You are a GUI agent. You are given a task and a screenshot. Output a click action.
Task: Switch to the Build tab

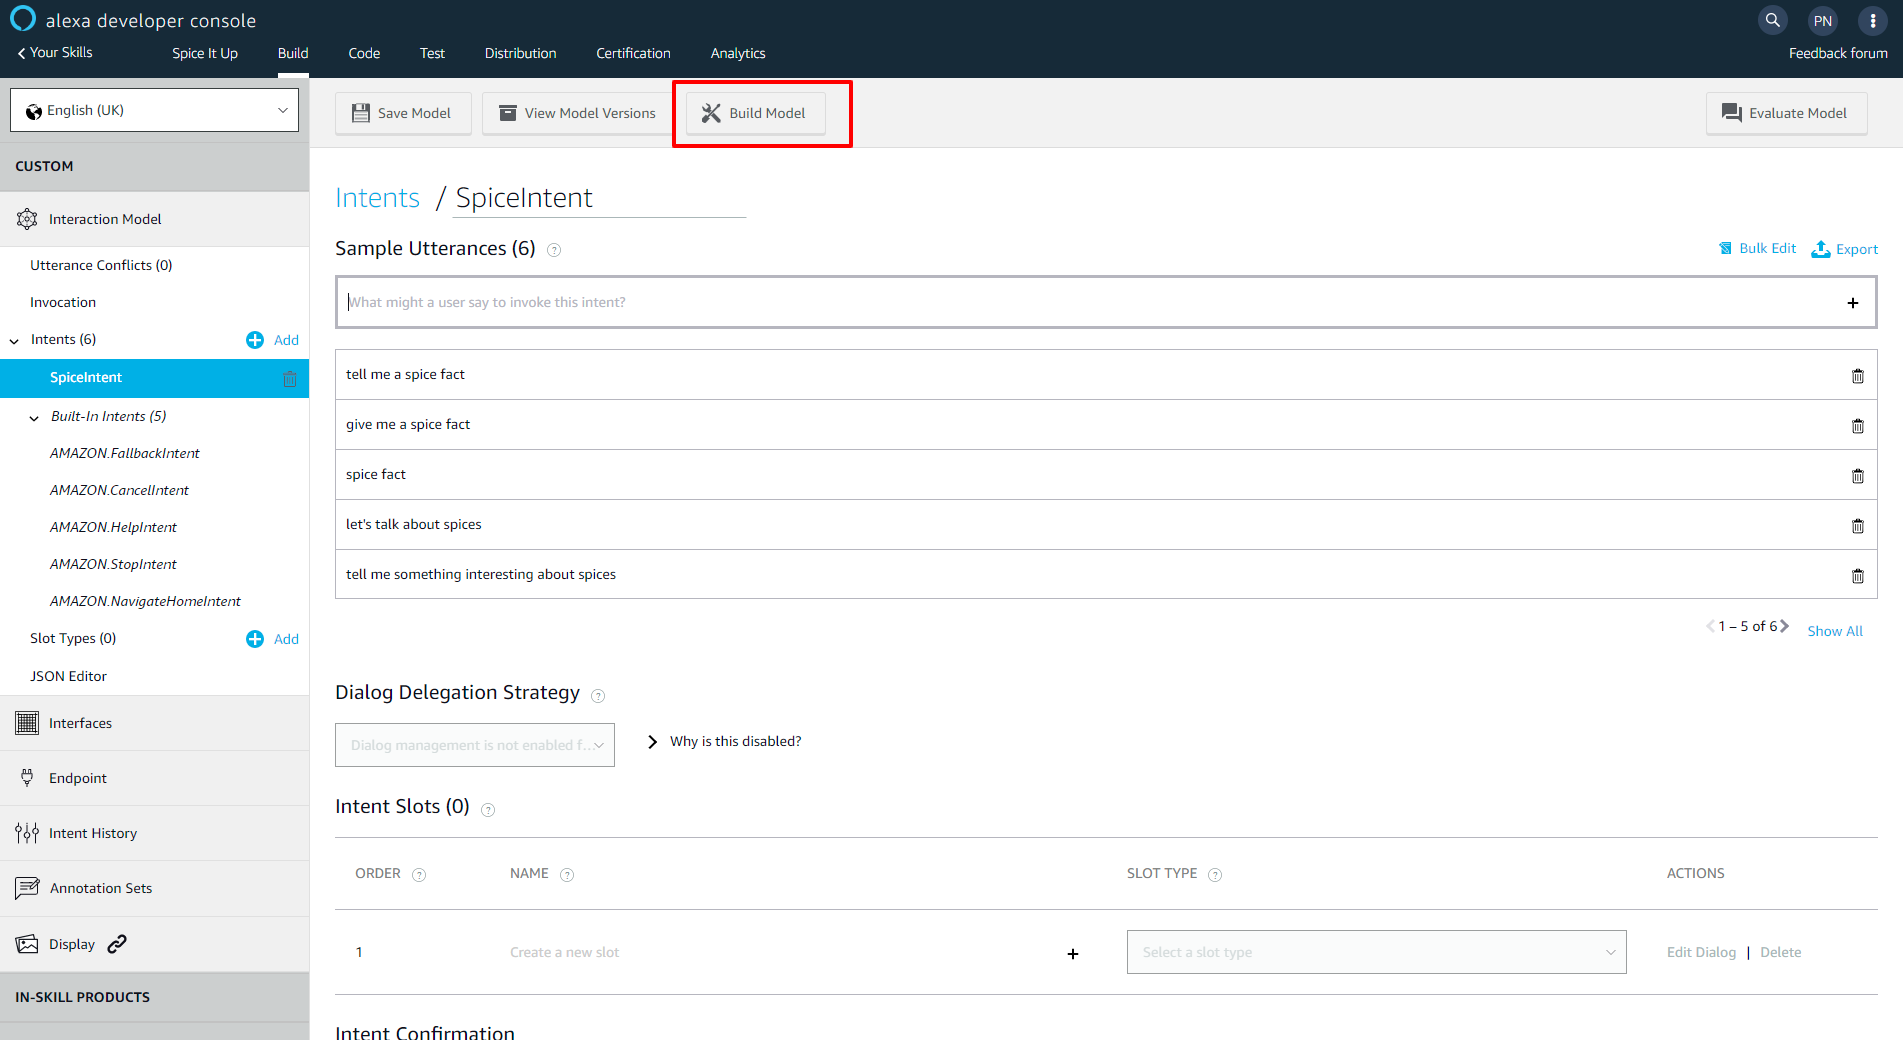pos(293,53)
